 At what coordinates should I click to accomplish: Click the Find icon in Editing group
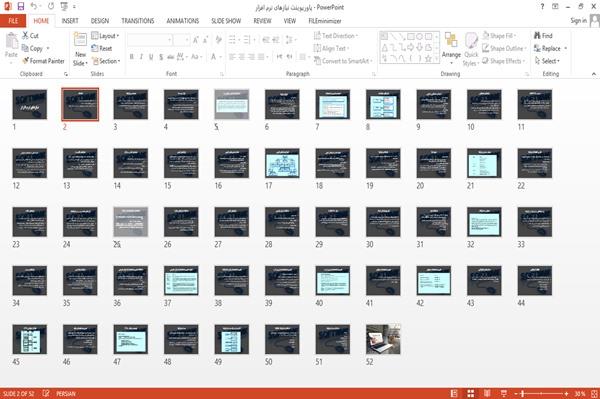tap(543, 36)
